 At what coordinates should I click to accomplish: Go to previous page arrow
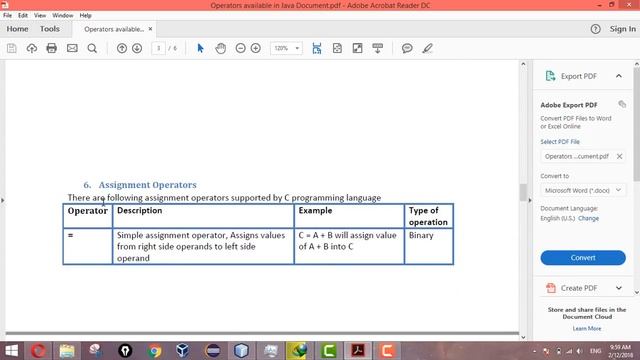click(x=122, y=48)
